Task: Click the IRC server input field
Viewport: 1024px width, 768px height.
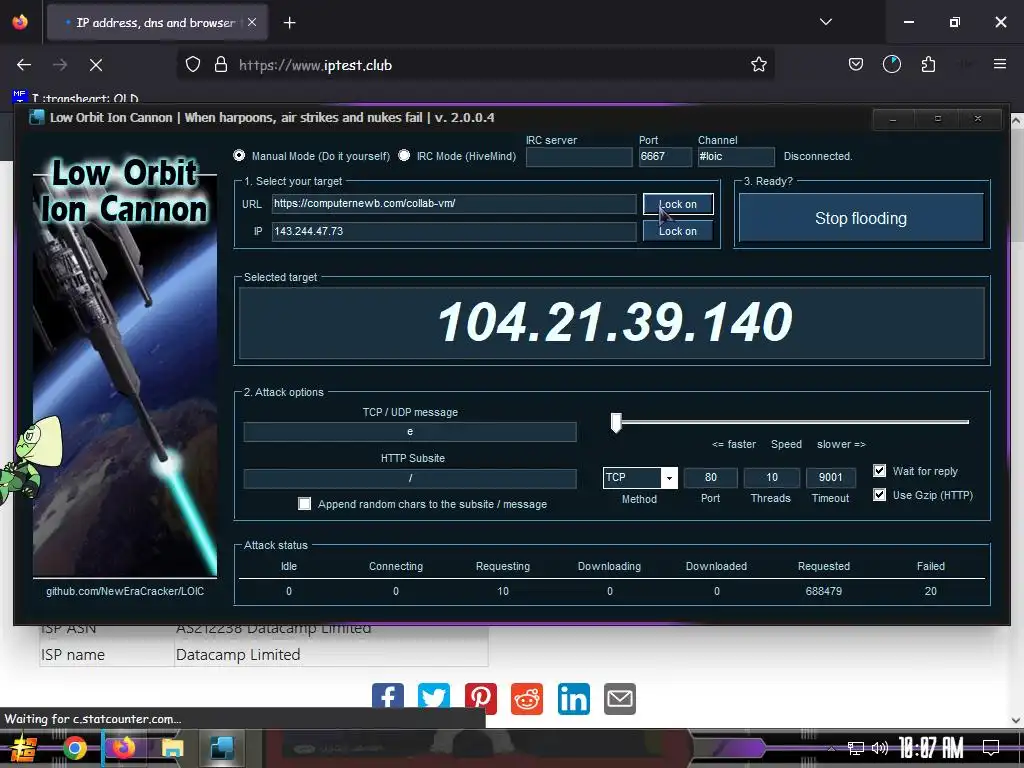Action: [x=579, y=157]
